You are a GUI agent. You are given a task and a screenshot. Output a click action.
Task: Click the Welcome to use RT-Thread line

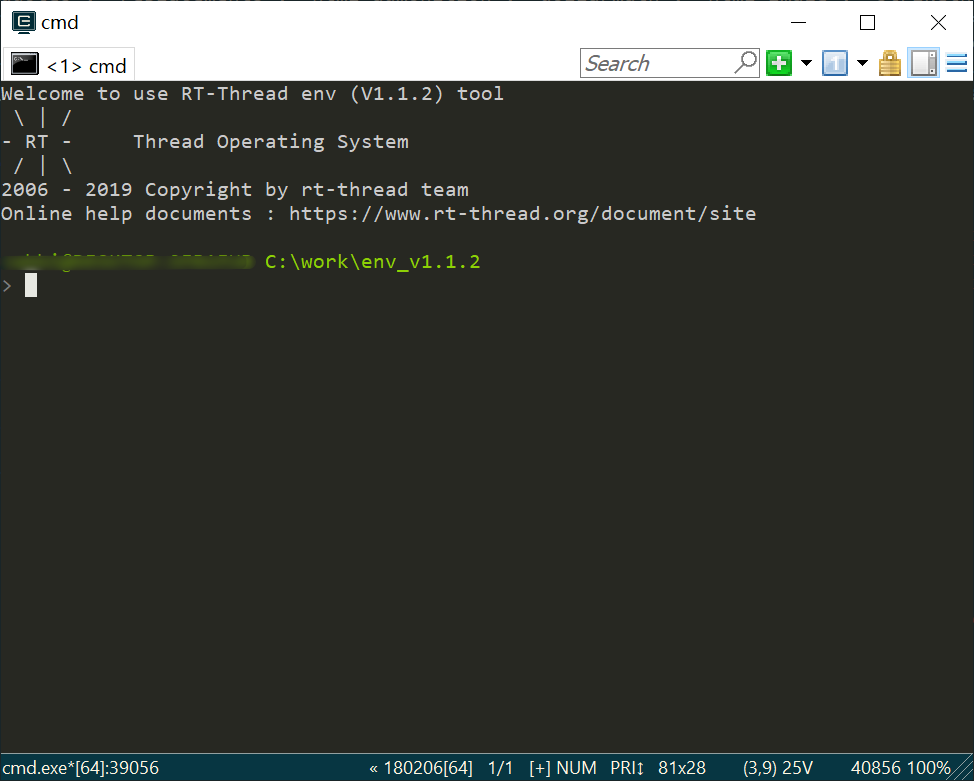click(252, 94)
